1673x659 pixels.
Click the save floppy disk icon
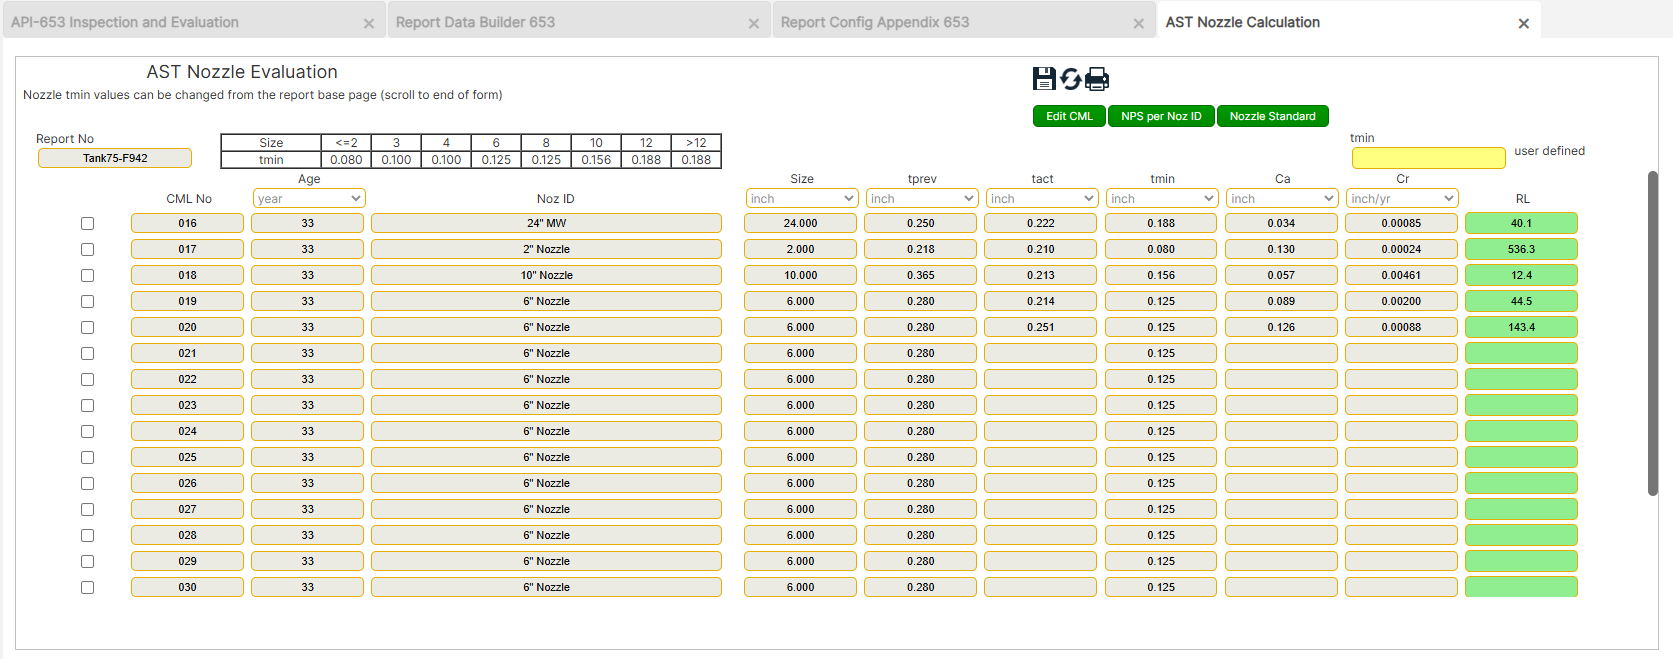click(x=1044, y=79)
